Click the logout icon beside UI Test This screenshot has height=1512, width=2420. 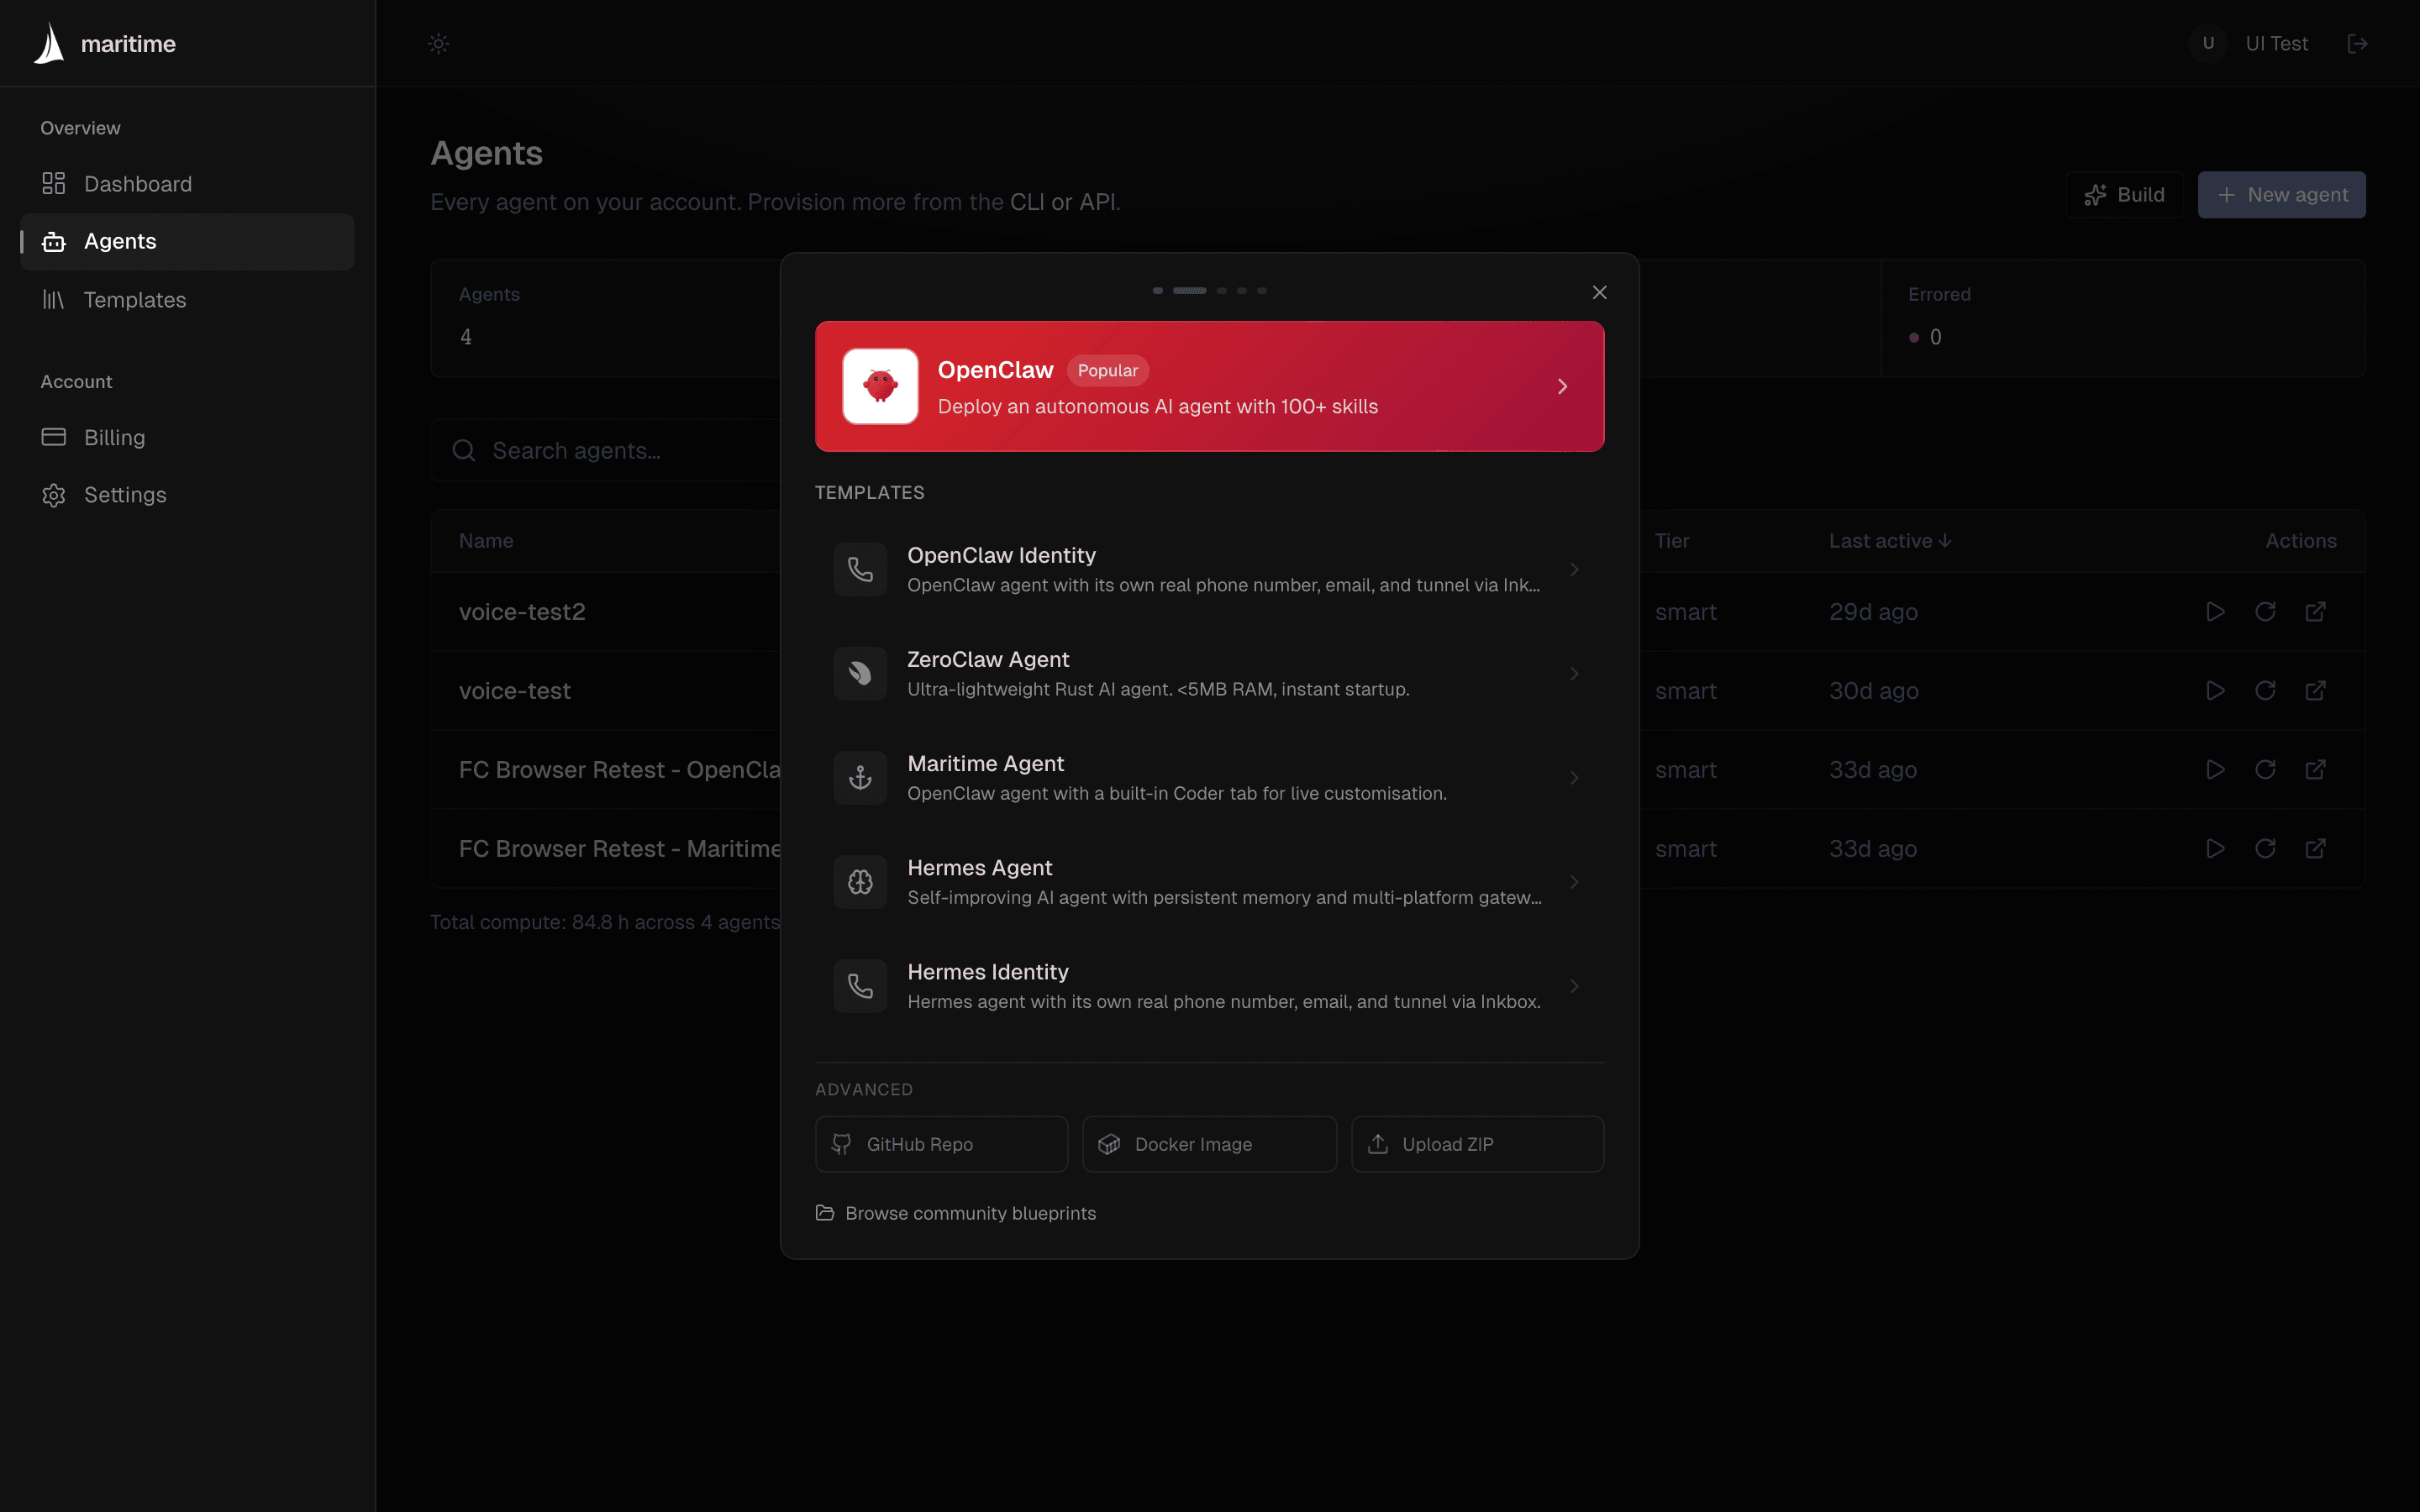[2357, 43]
